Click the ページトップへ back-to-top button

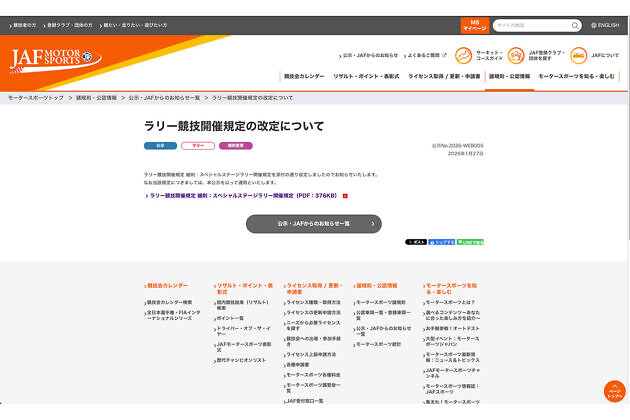614,389
